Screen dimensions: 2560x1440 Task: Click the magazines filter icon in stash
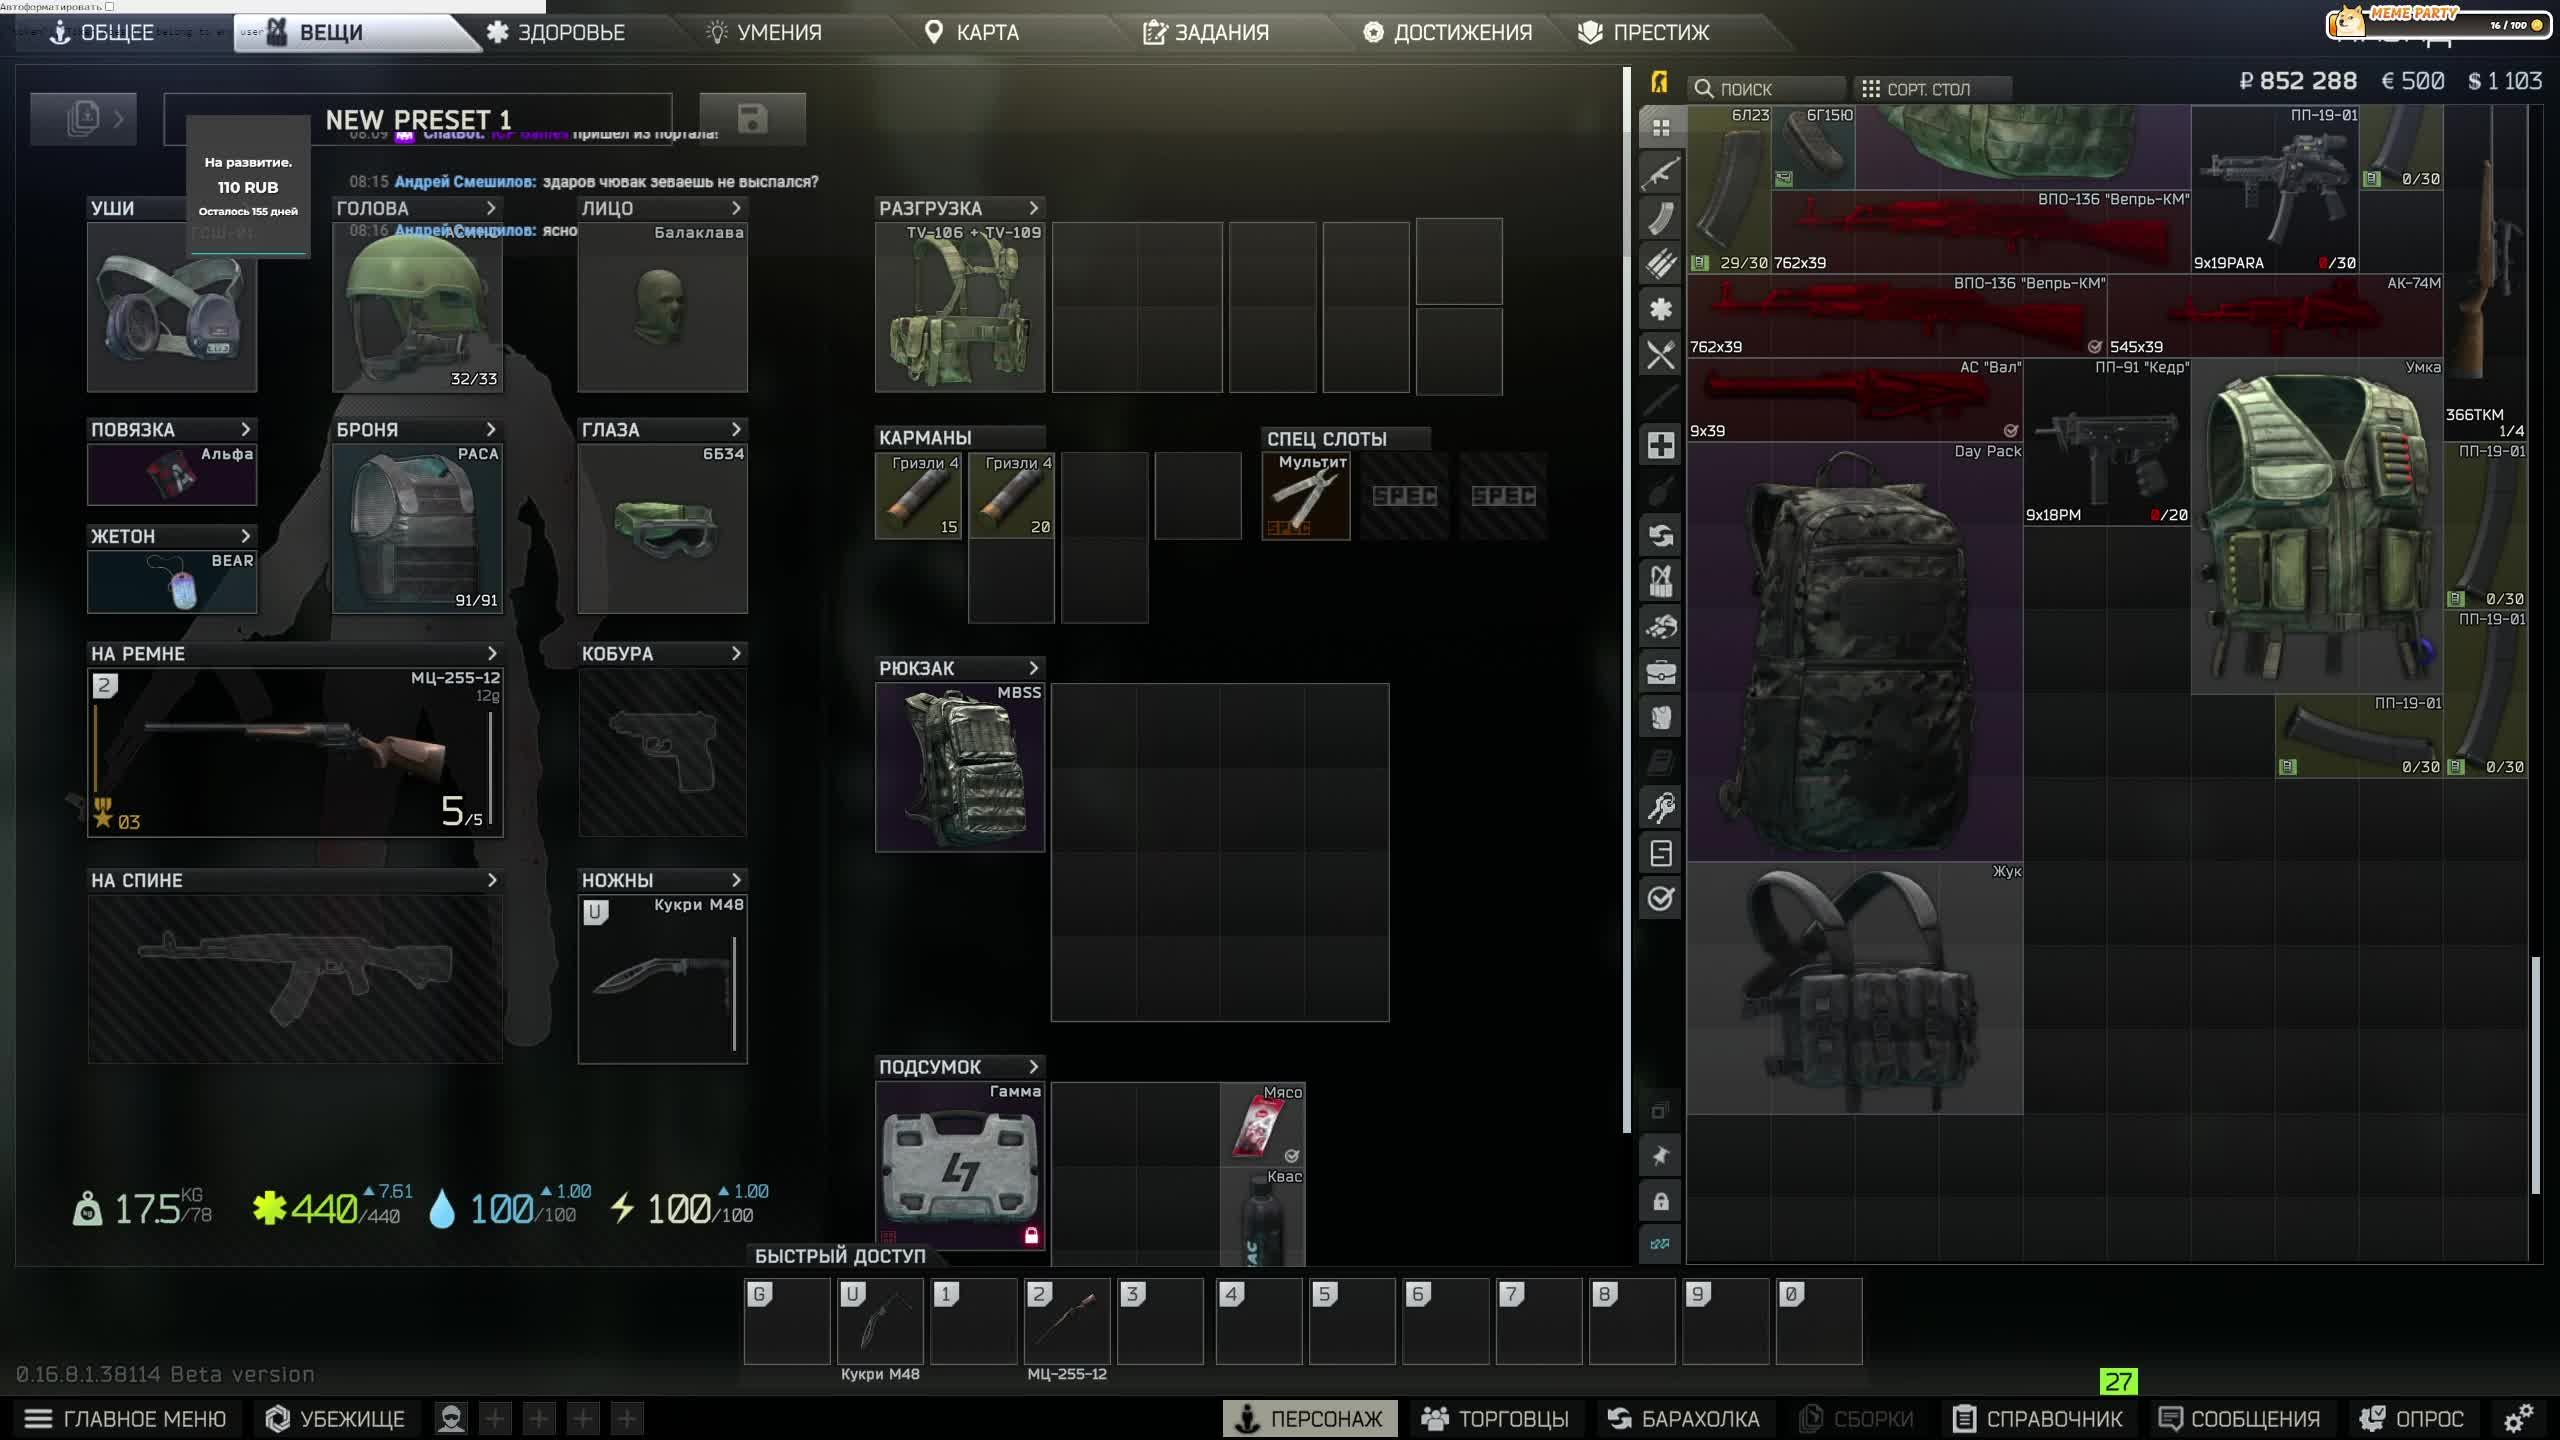(x=1660, y=218)
